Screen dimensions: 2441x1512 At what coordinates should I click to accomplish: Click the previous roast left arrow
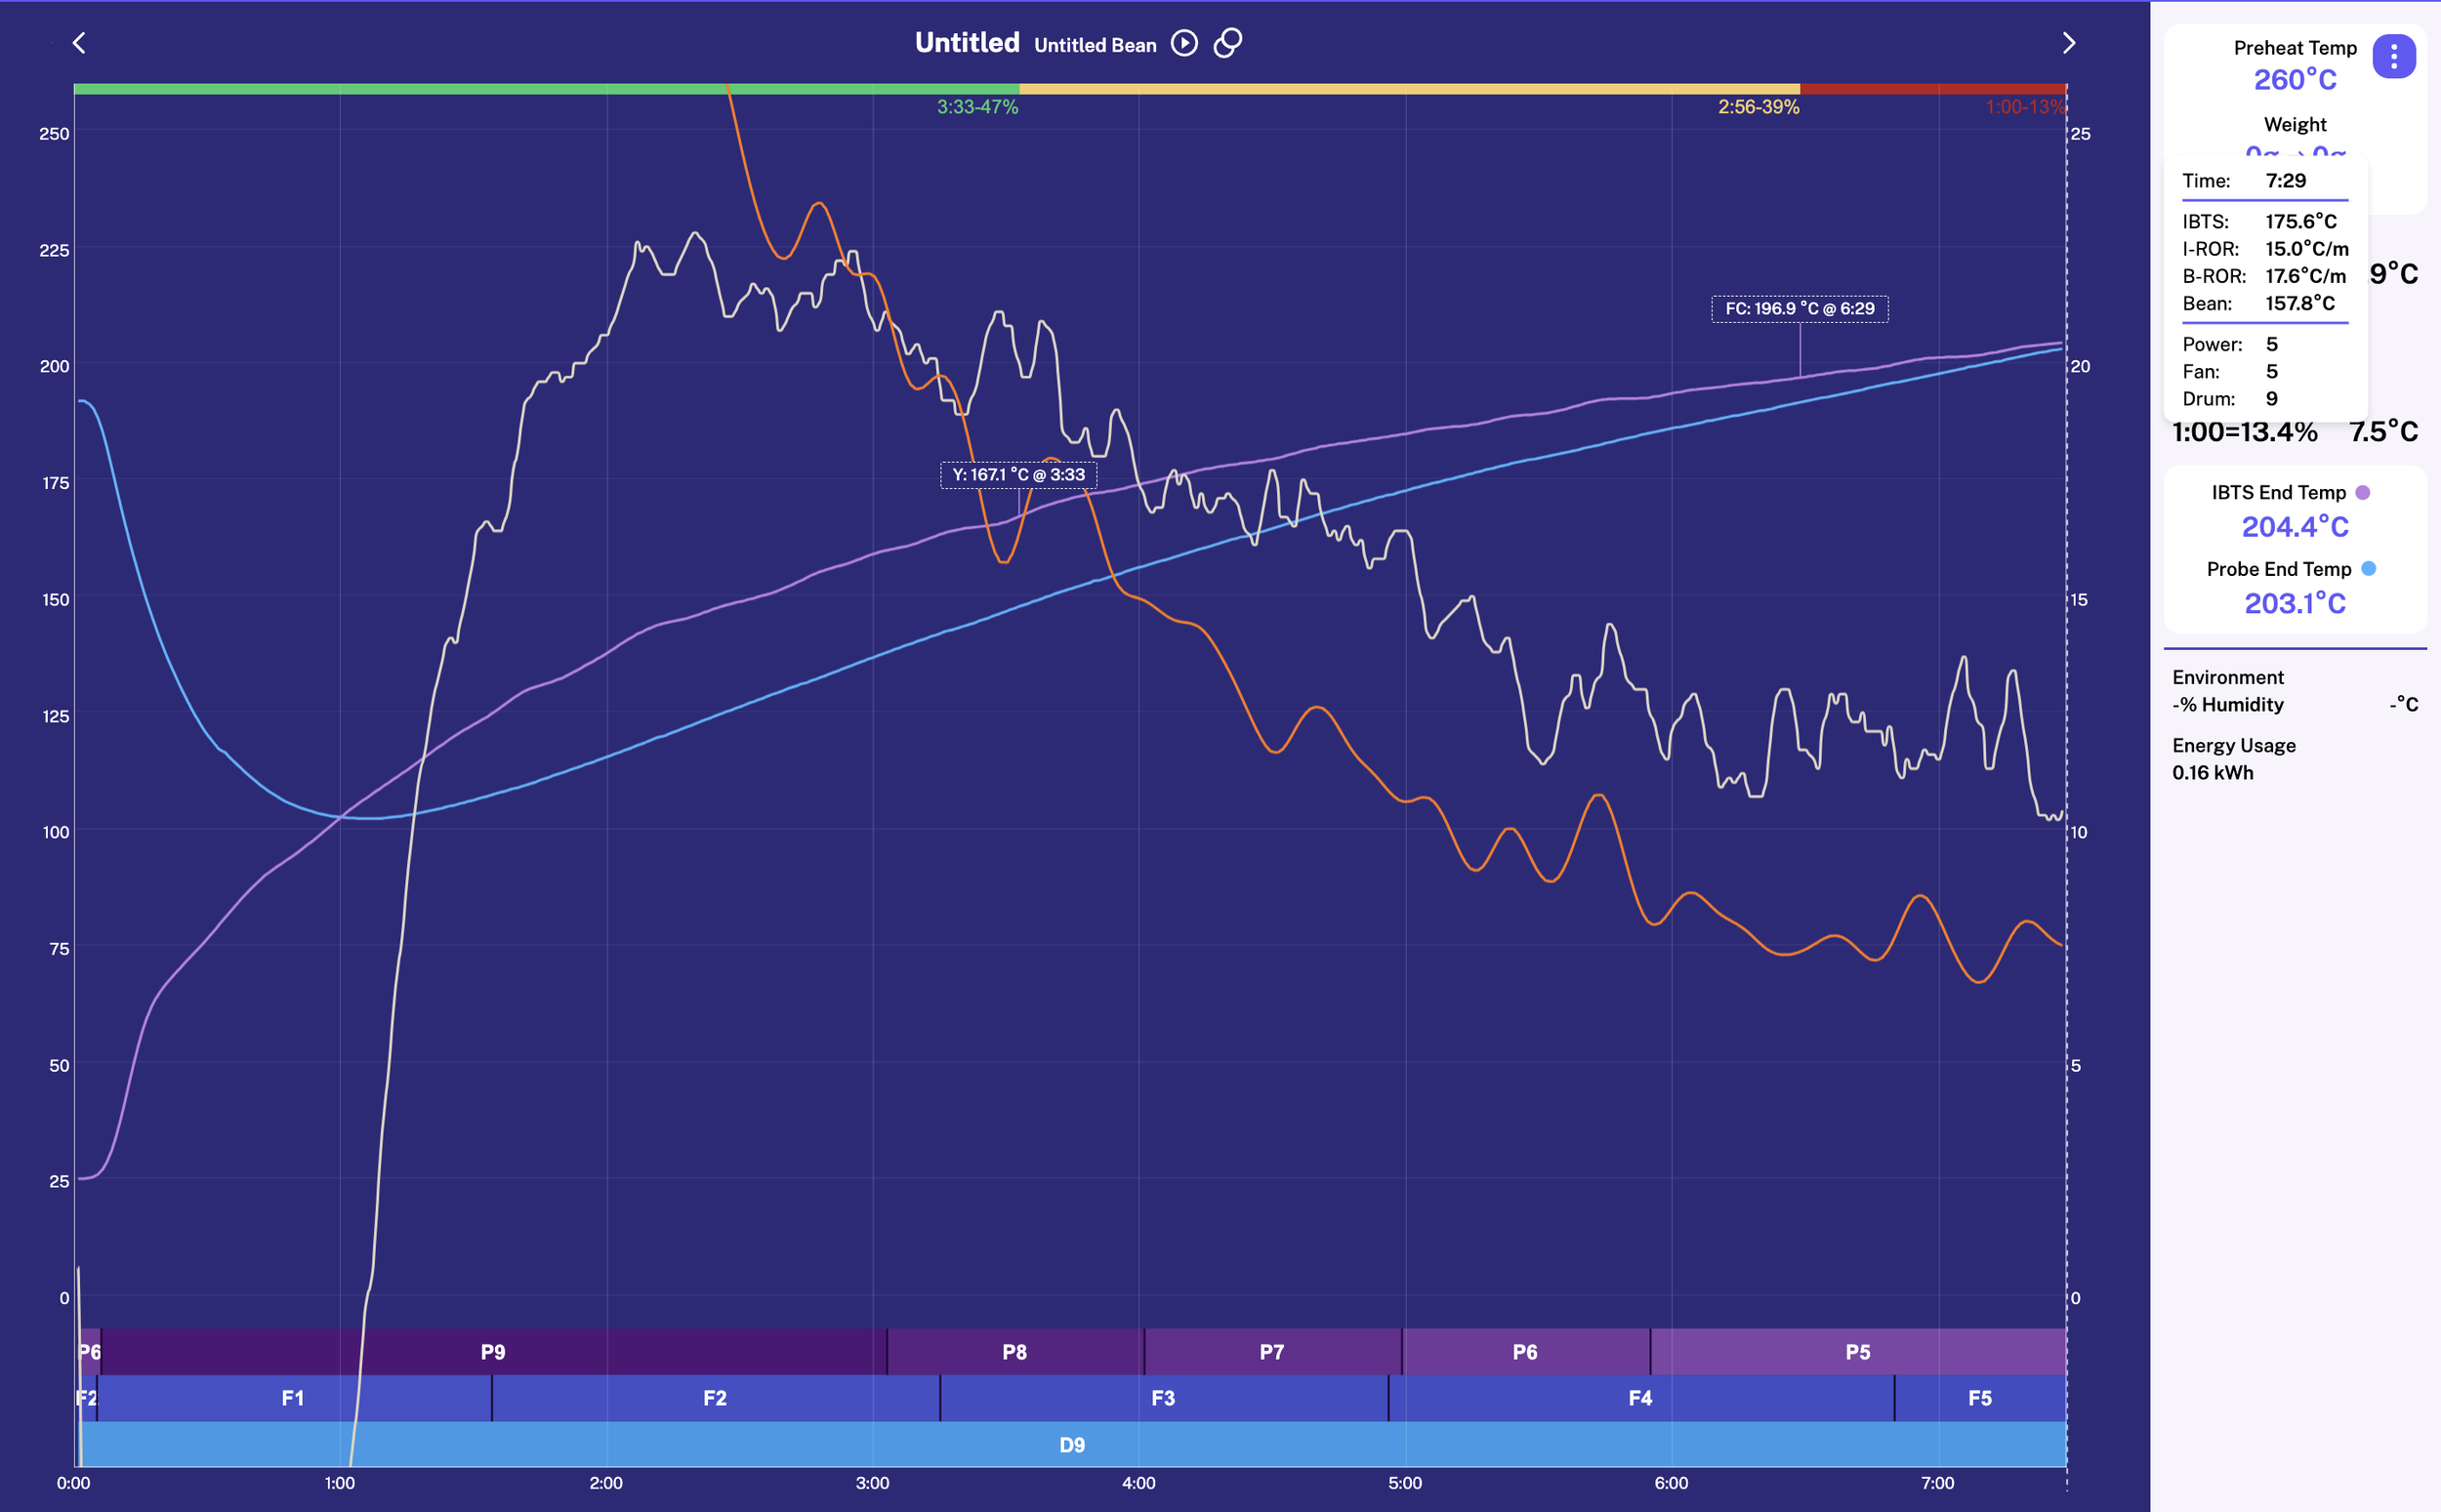79,43
